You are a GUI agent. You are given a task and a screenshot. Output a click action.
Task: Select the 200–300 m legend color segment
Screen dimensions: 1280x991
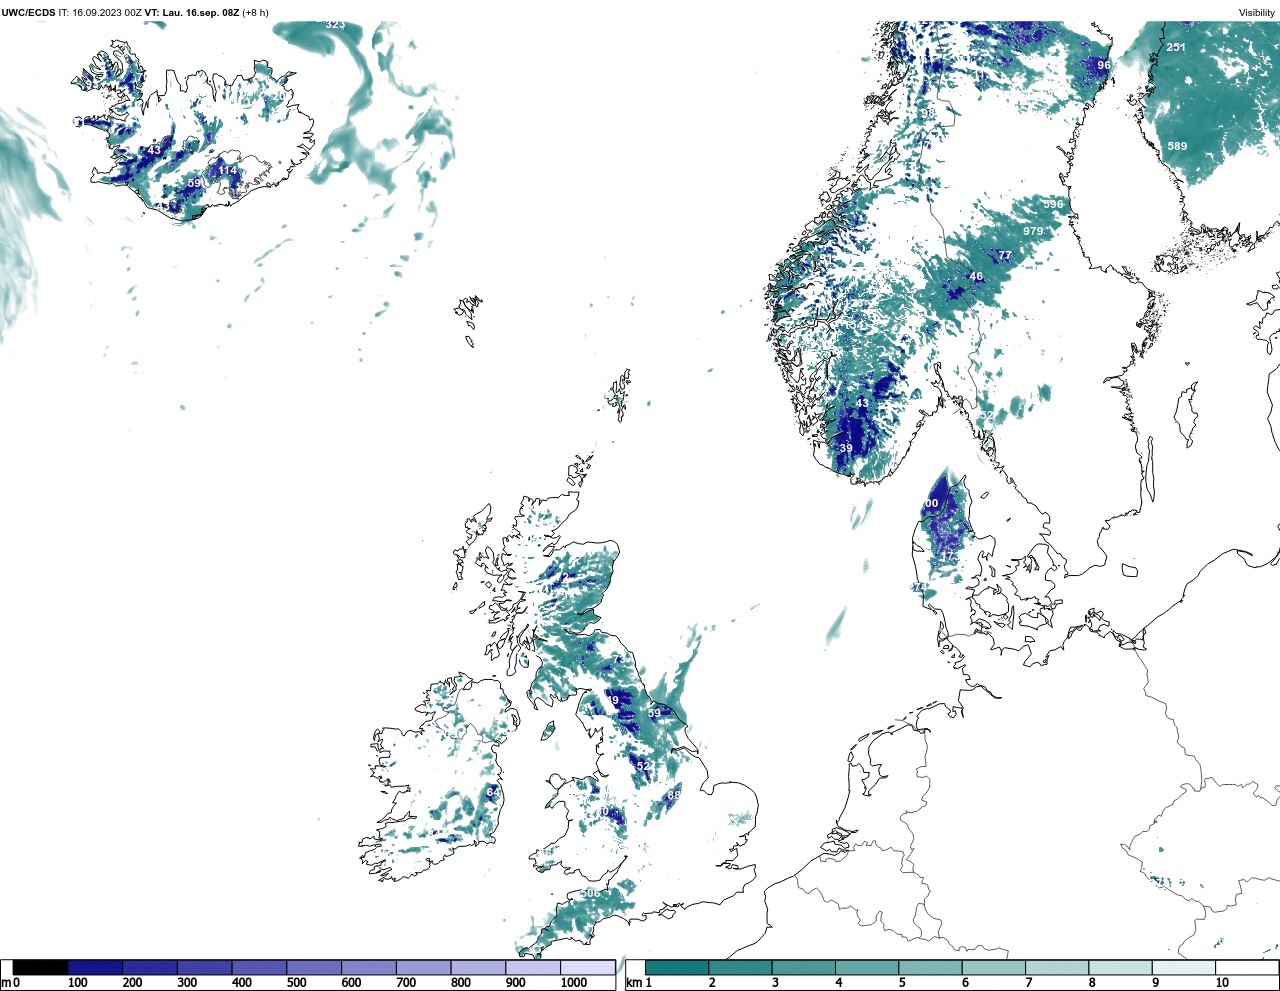150,967
